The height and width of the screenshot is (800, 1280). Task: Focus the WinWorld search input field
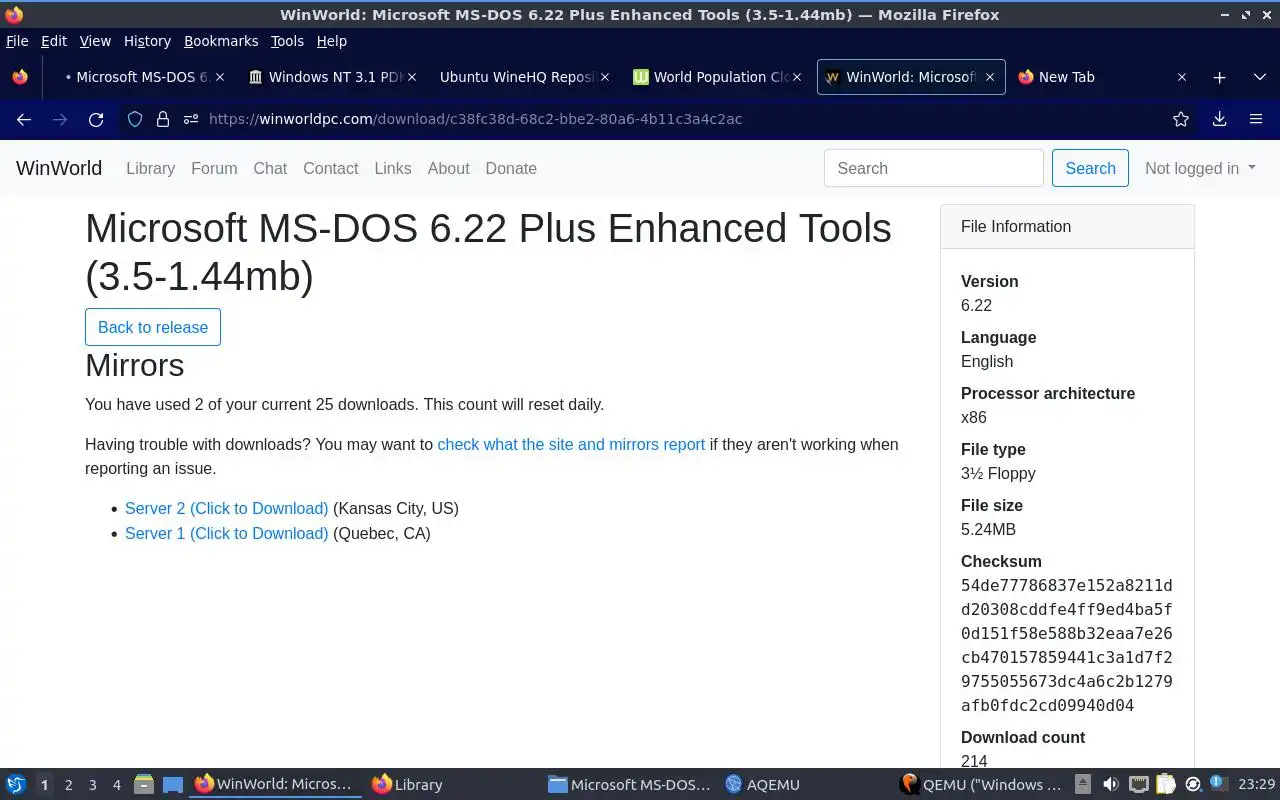click(x=934, y=168)
